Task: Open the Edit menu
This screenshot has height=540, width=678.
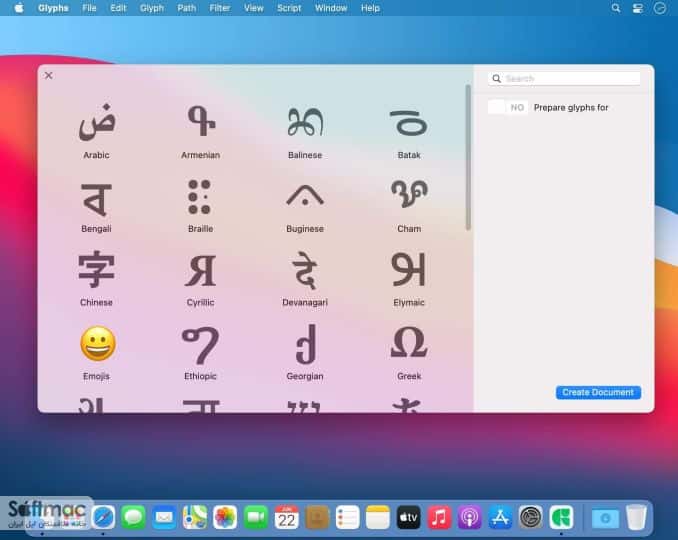Action: 118,8
